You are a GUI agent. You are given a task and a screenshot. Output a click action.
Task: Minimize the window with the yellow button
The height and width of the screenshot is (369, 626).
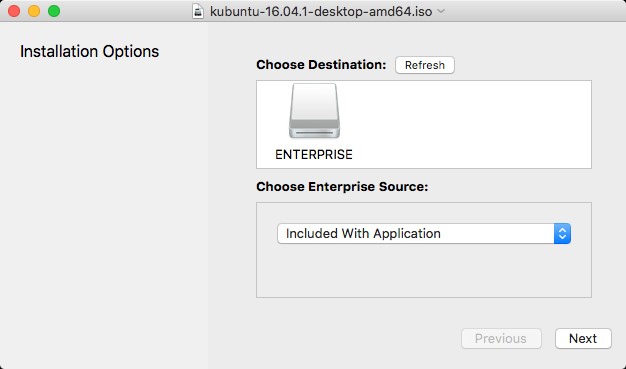[x=34, y=11]
